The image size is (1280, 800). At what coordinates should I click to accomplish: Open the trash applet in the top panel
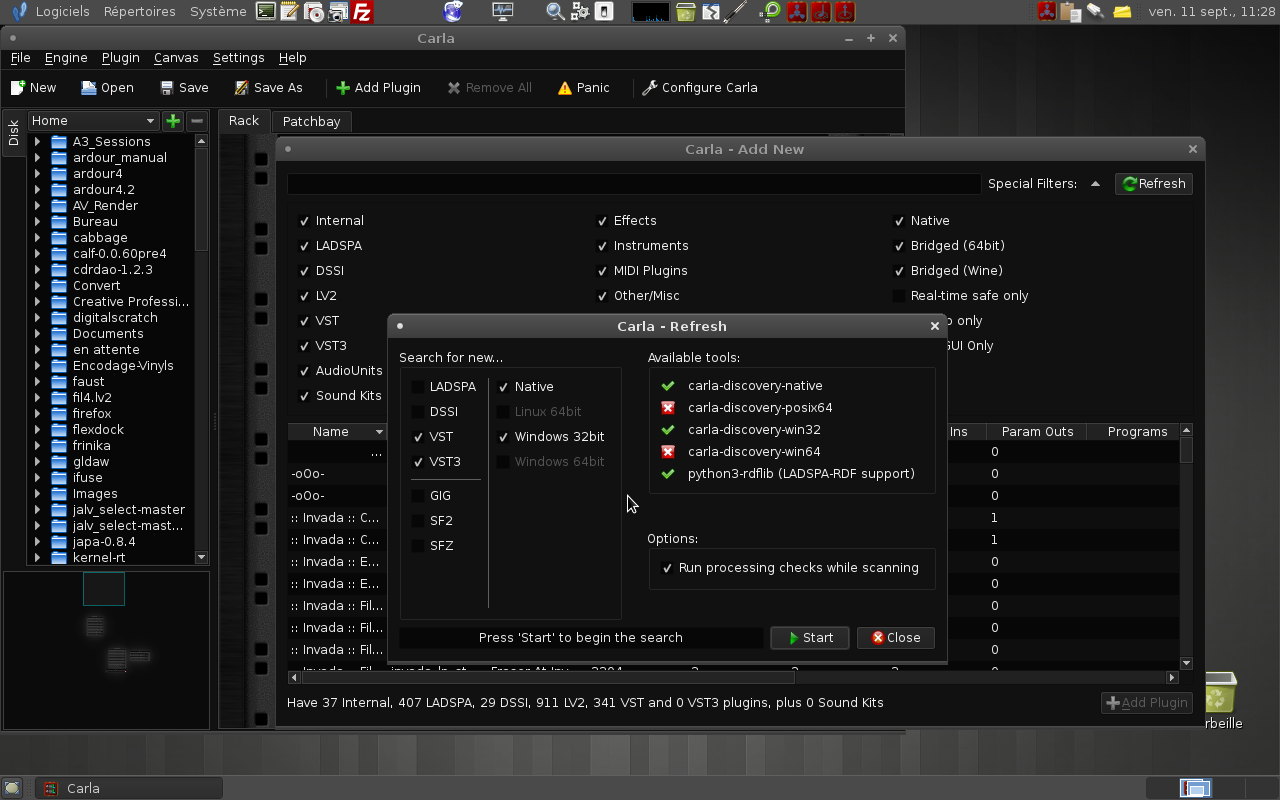685,12
